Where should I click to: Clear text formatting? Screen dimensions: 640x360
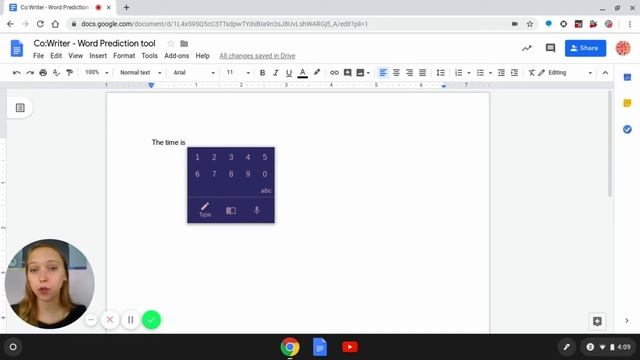[x=531, y=73]
